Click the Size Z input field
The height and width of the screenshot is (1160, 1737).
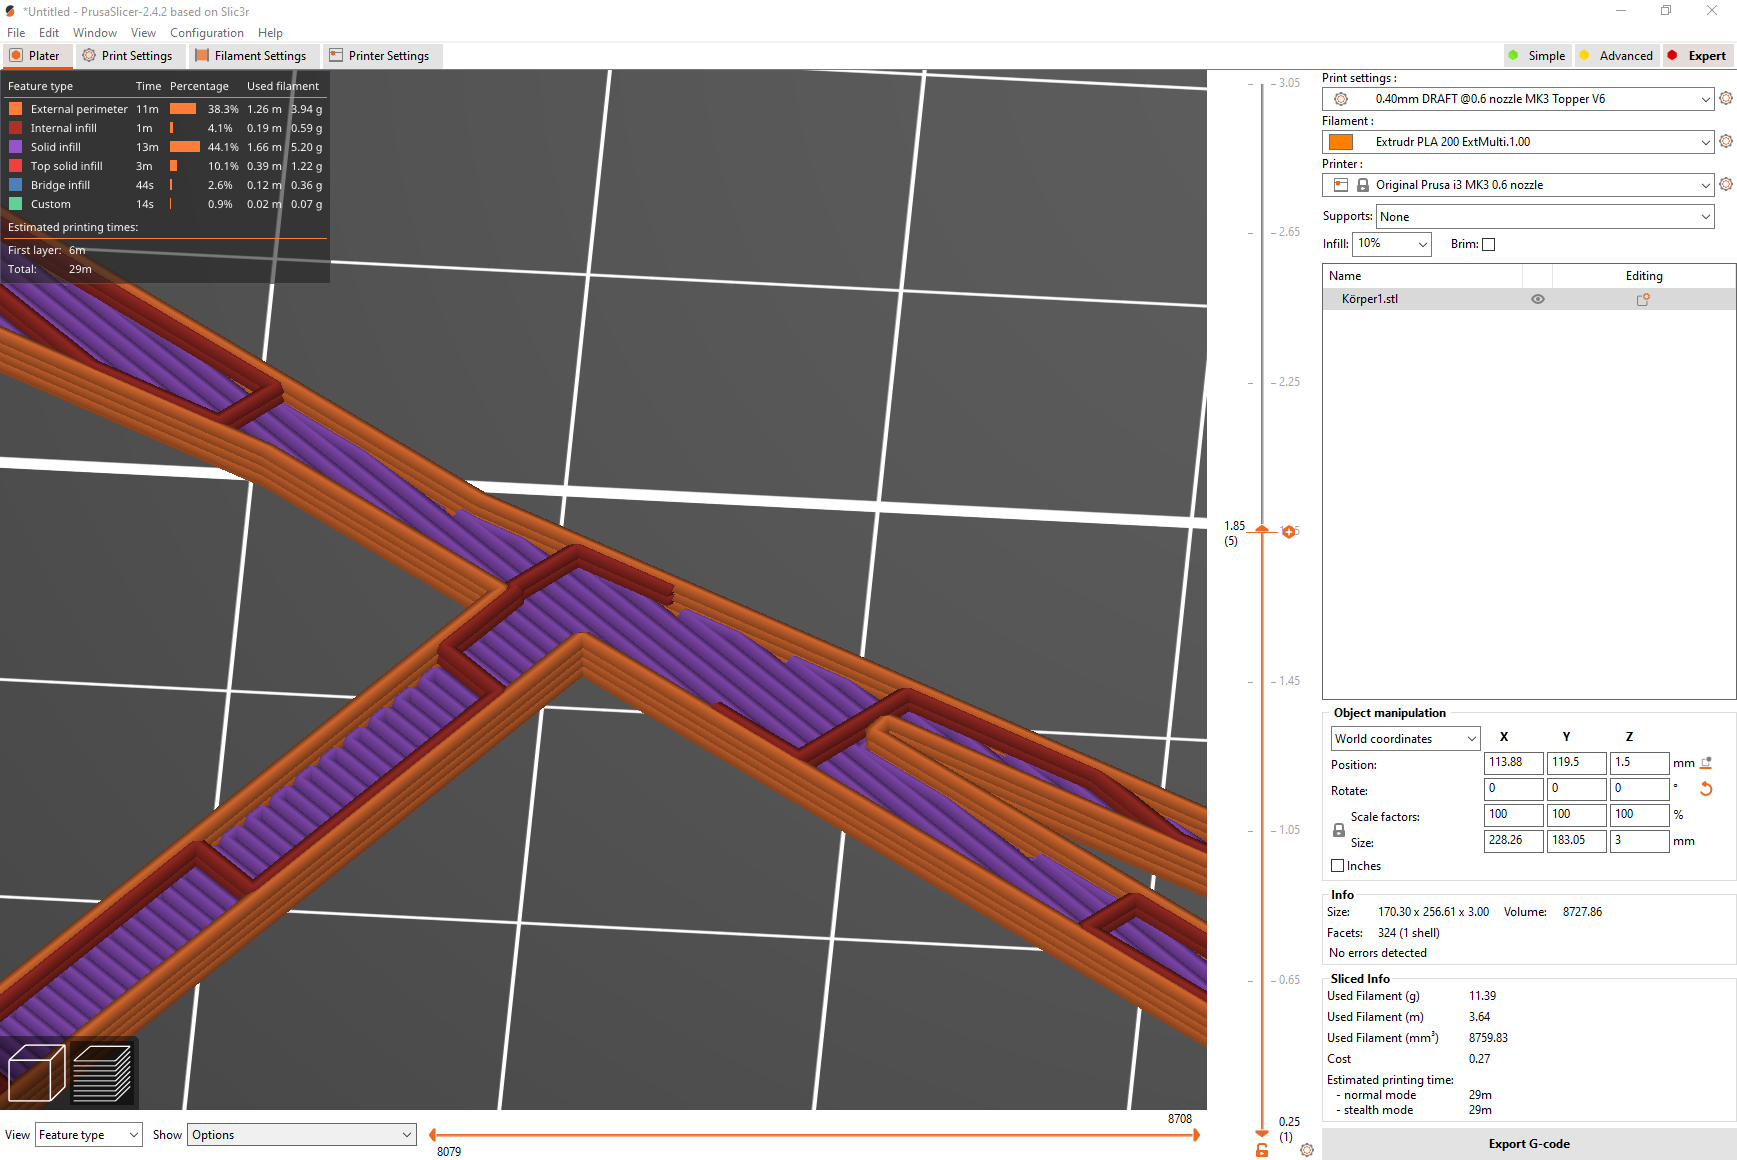[x=1639, y=841]
